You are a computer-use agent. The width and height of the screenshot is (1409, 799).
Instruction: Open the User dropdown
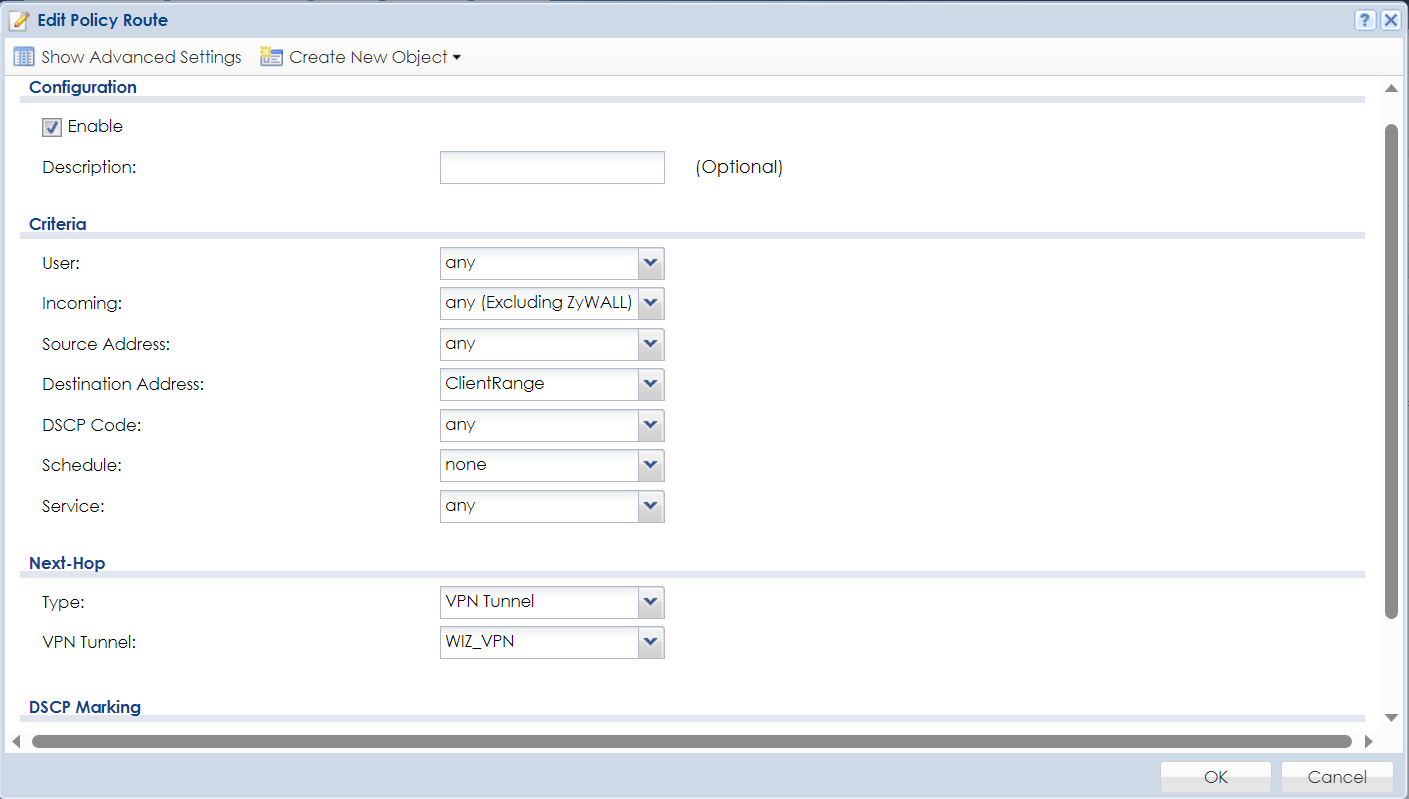click(651, 263)
